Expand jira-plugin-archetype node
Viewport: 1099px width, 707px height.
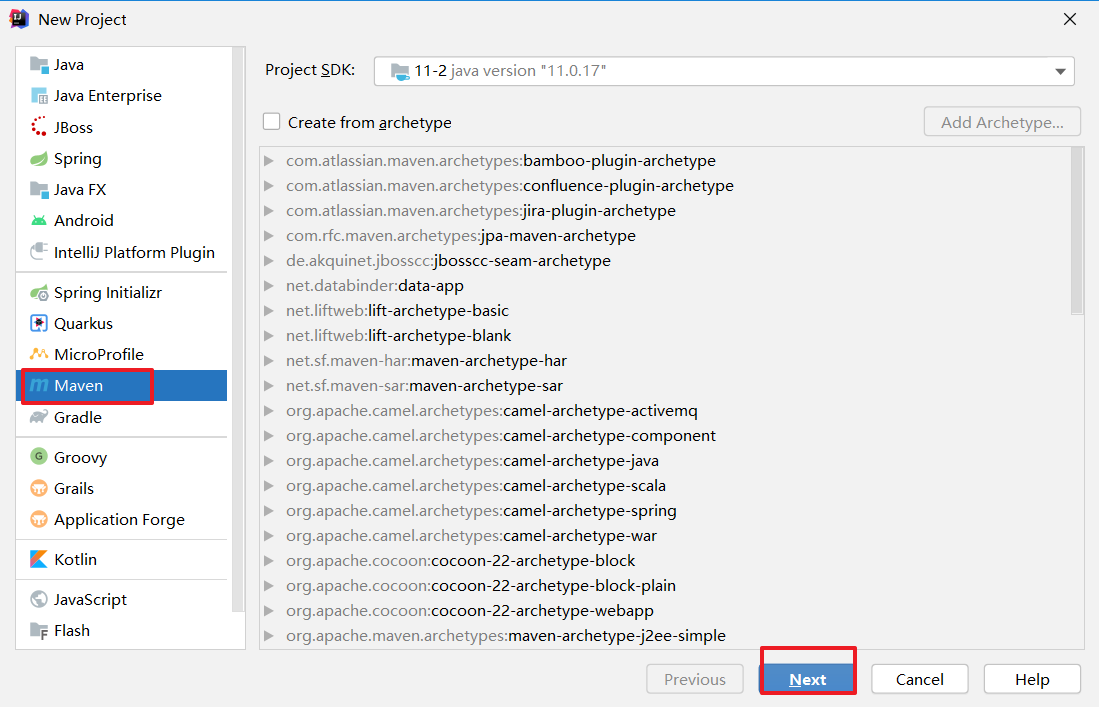pos(268,210)
